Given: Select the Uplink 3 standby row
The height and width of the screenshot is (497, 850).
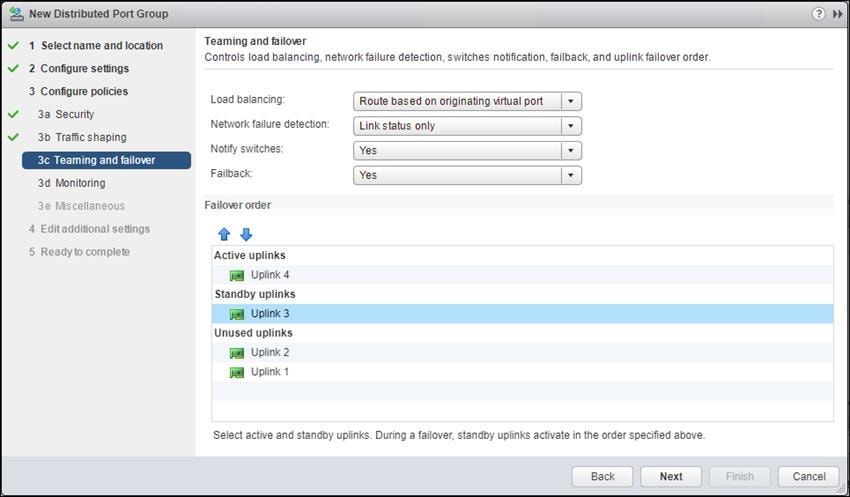Looking at the screenshot, I should tap(523, 314).
